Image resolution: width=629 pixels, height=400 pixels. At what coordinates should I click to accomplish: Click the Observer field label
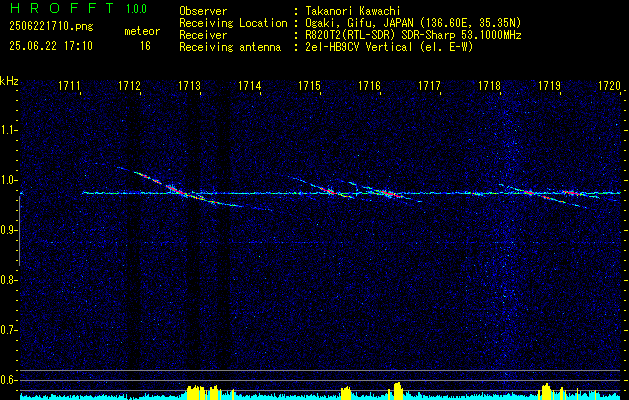tap(203, 11)
